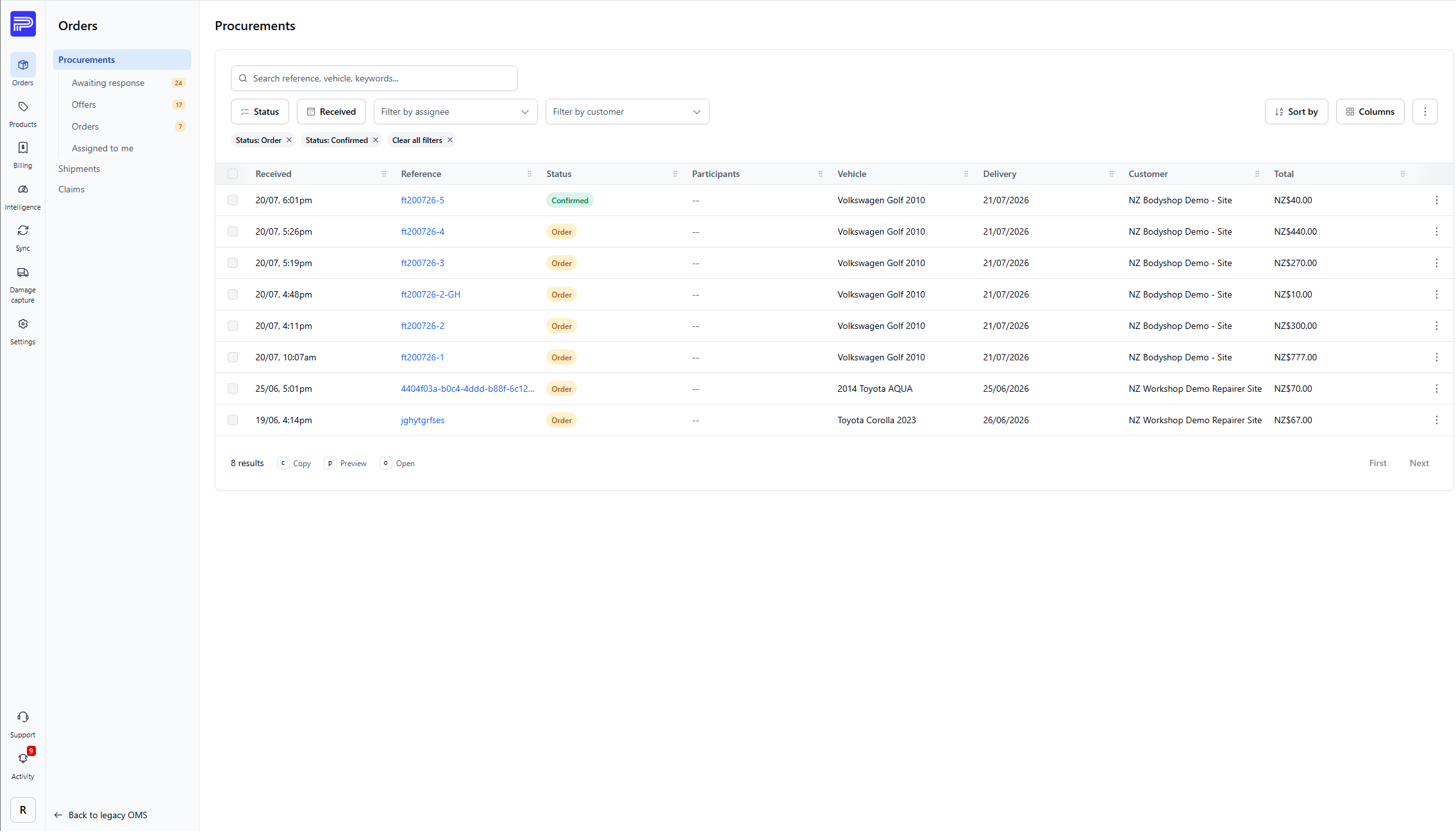Image resolution: width=1456 pixels, height=840 pixels.
Task: Expand the Filter by customer dropdown
Action: 627,112
